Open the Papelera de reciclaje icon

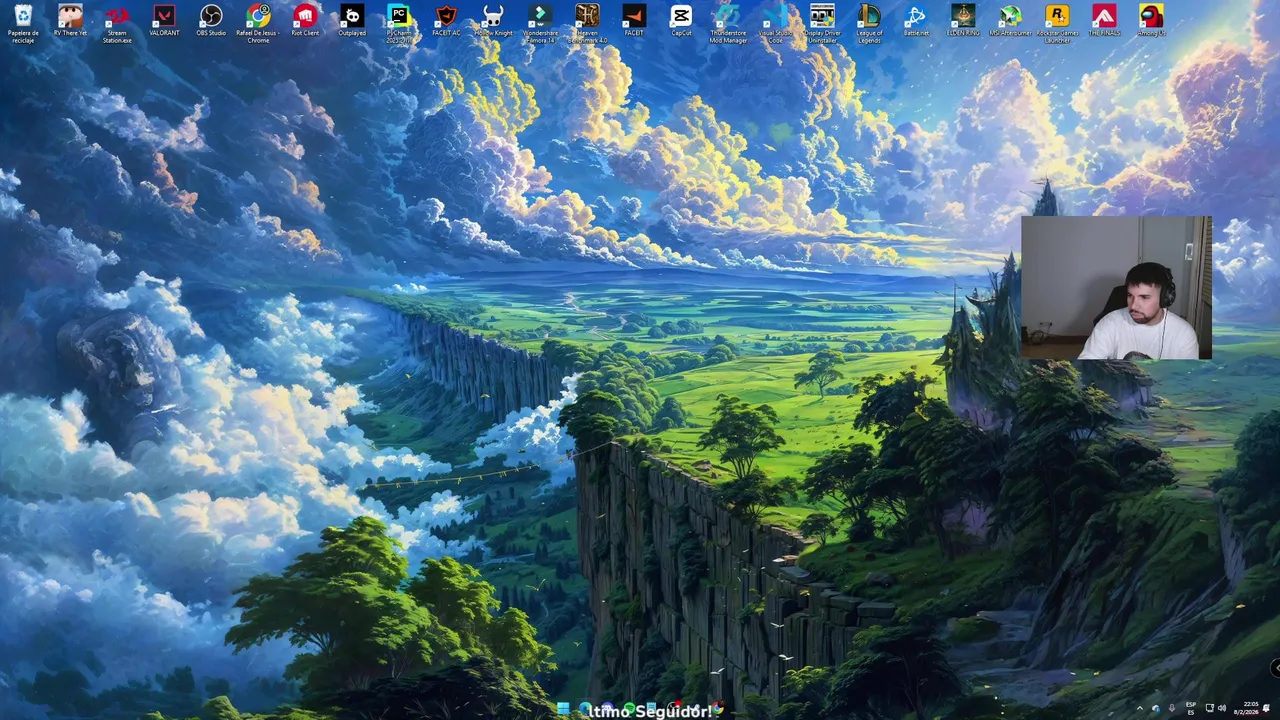(x=23, y=22)
